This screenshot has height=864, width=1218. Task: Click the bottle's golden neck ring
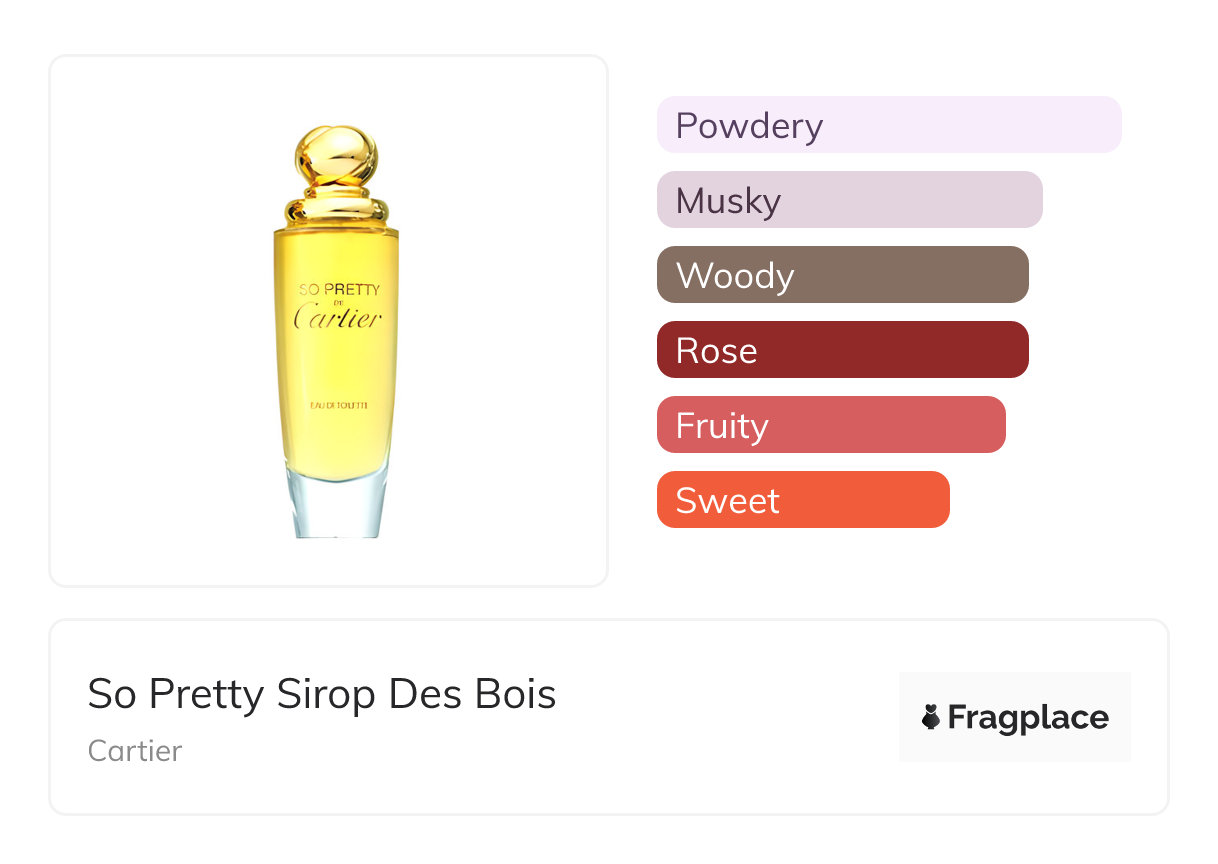click(x=338, y=213)
